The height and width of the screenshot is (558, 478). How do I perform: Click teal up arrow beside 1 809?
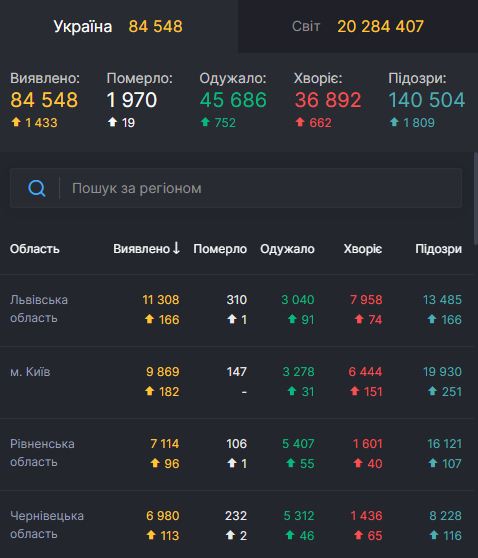tap(394, 122)
